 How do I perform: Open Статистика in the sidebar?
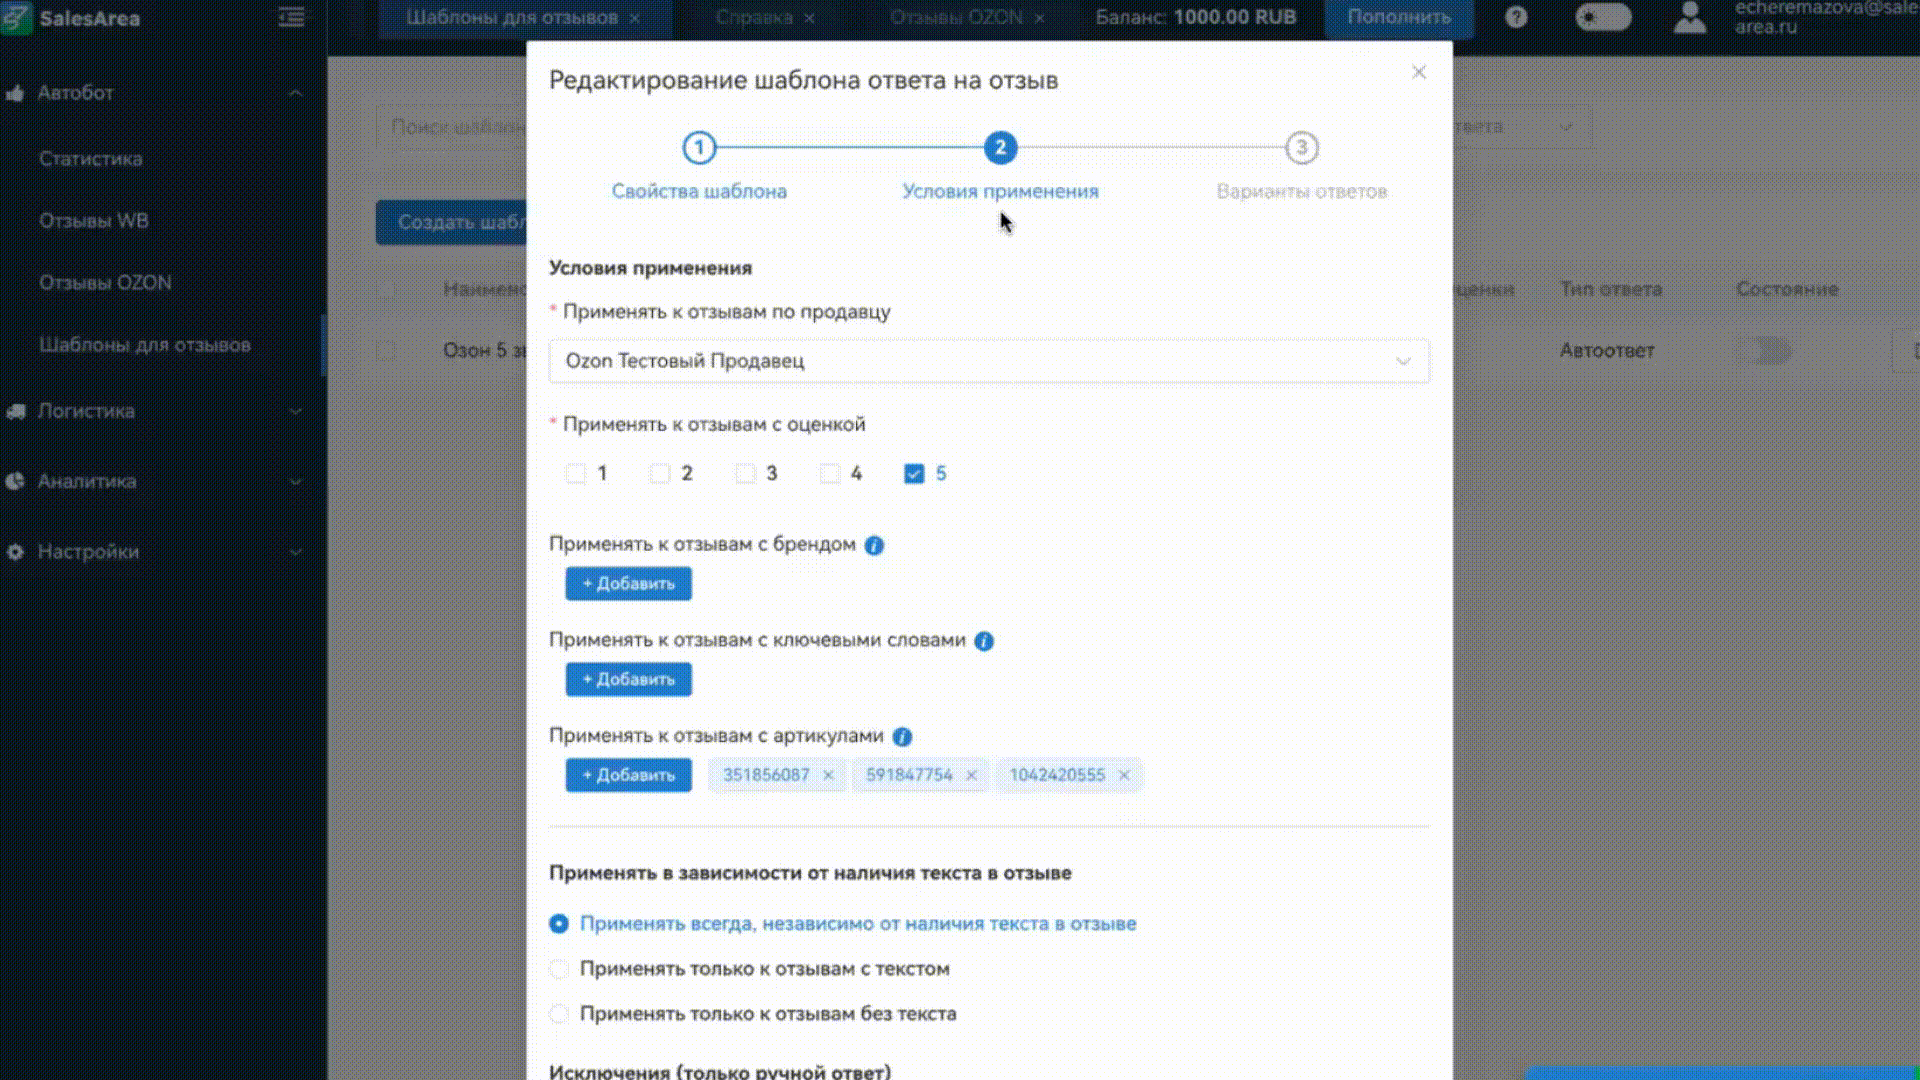[91, 159]
